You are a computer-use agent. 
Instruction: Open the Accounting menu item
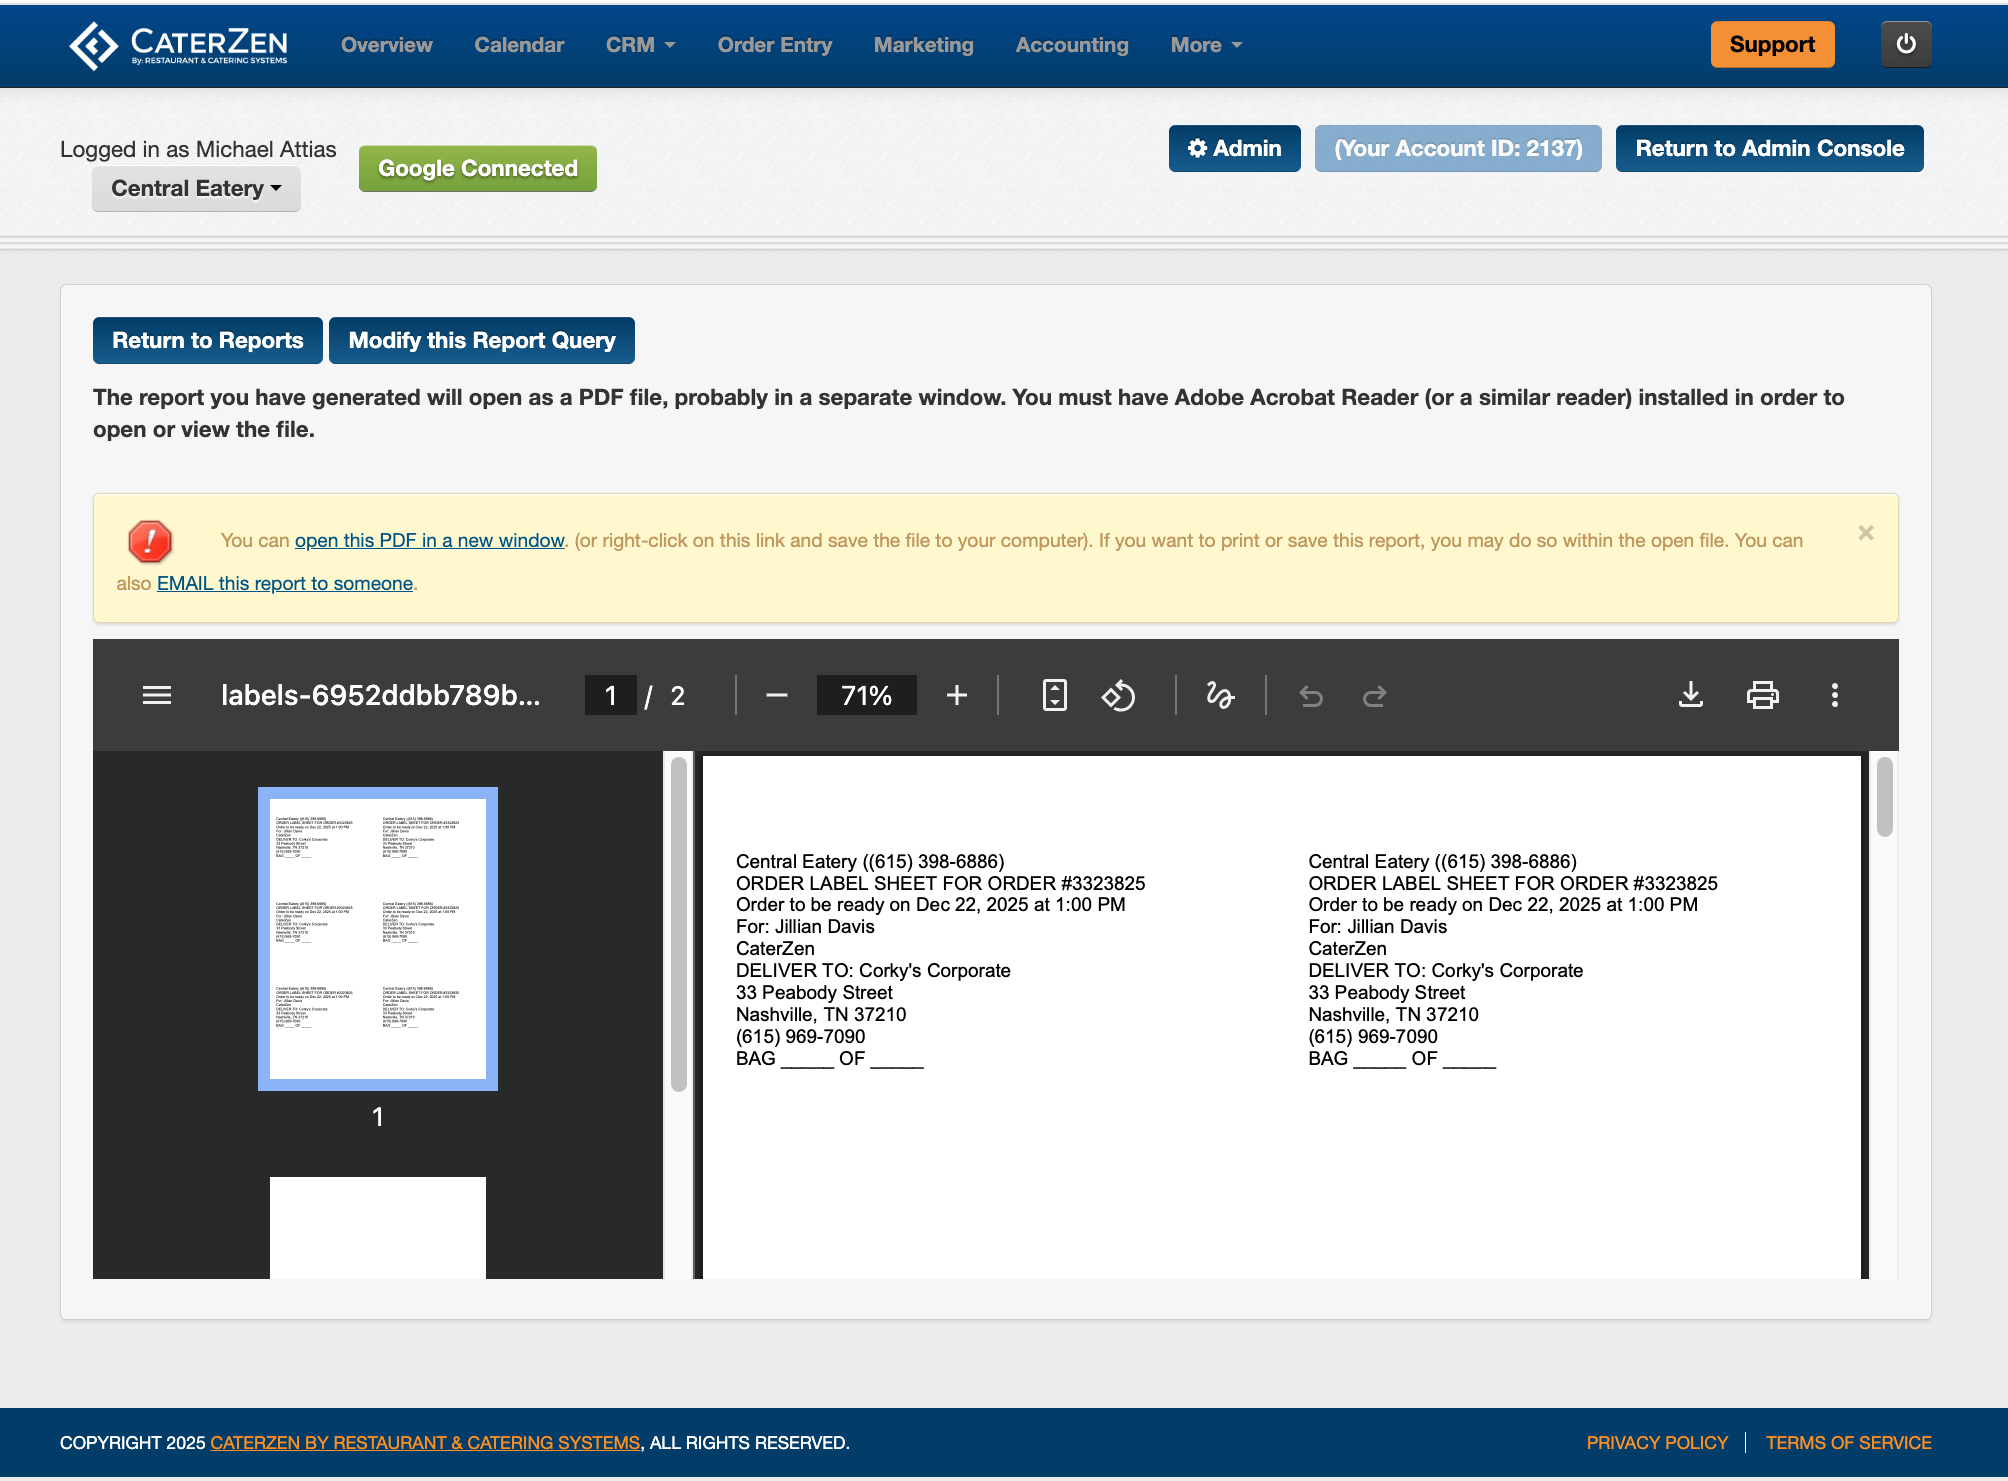click(x=1071, y=45)
